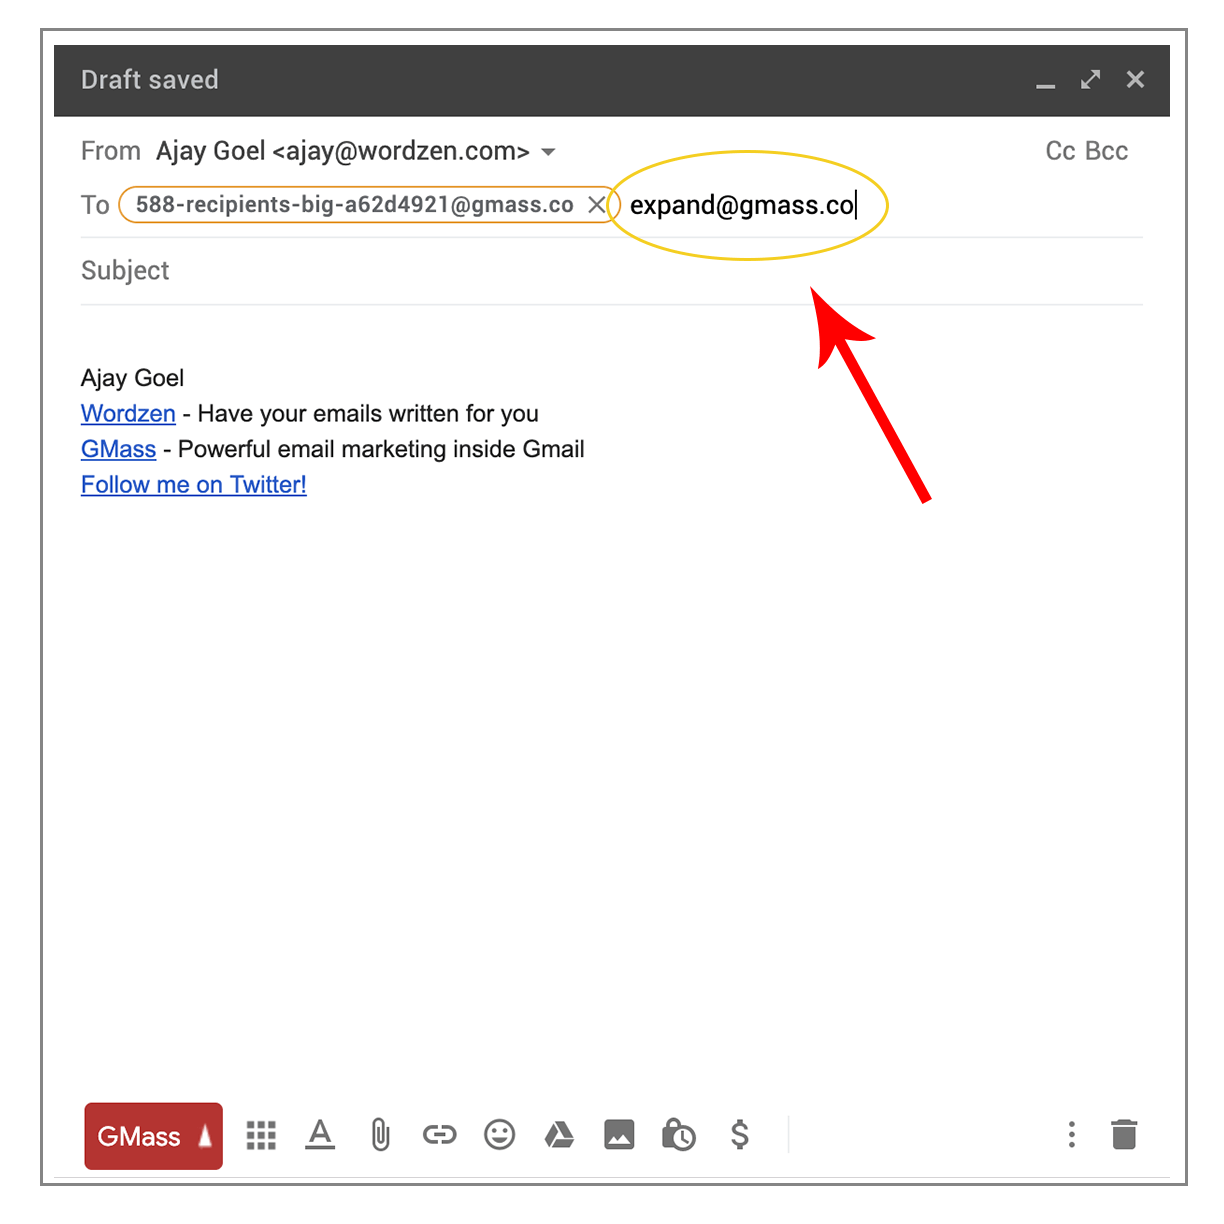The image size is (1224, 1224).
Task: Remove the 588-recipients address chip
Action: [596, 205]
